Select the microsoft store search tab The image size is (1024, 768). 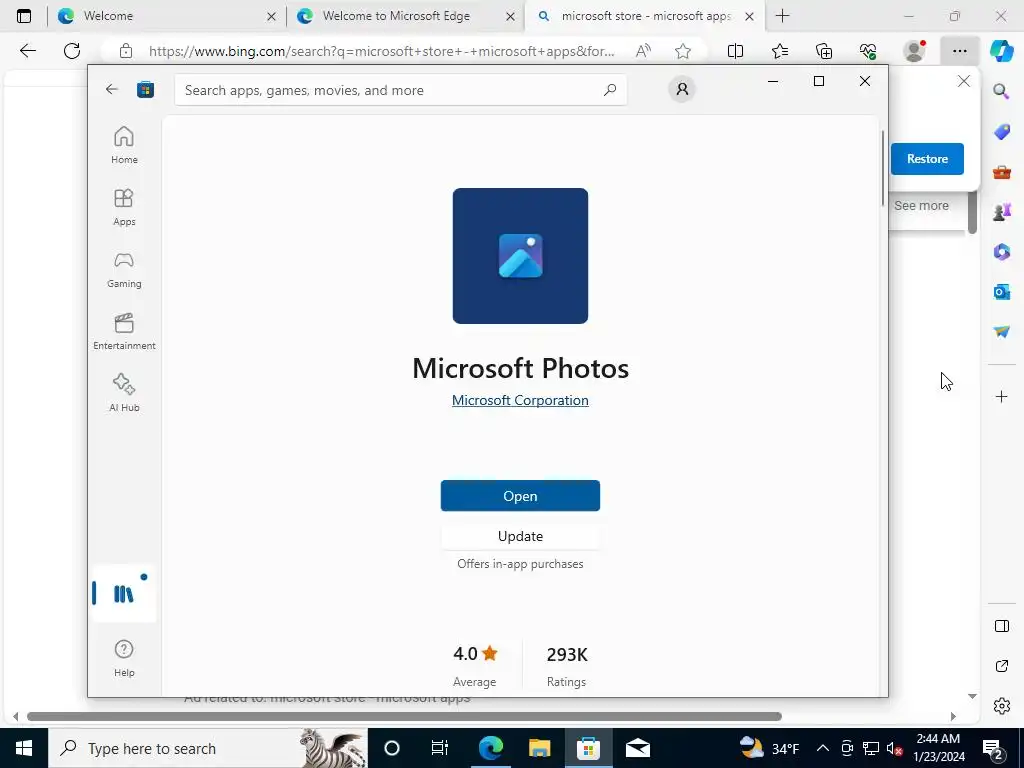point(646,16)
